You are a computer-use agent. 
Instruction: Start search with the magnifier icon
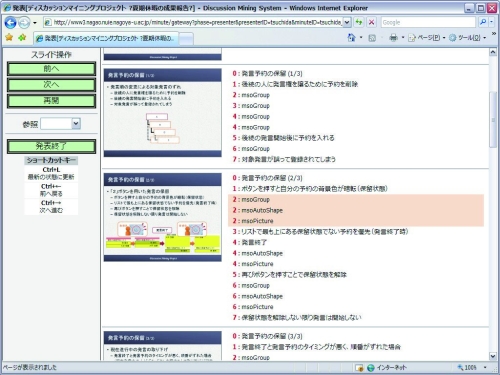click(482, 22)
